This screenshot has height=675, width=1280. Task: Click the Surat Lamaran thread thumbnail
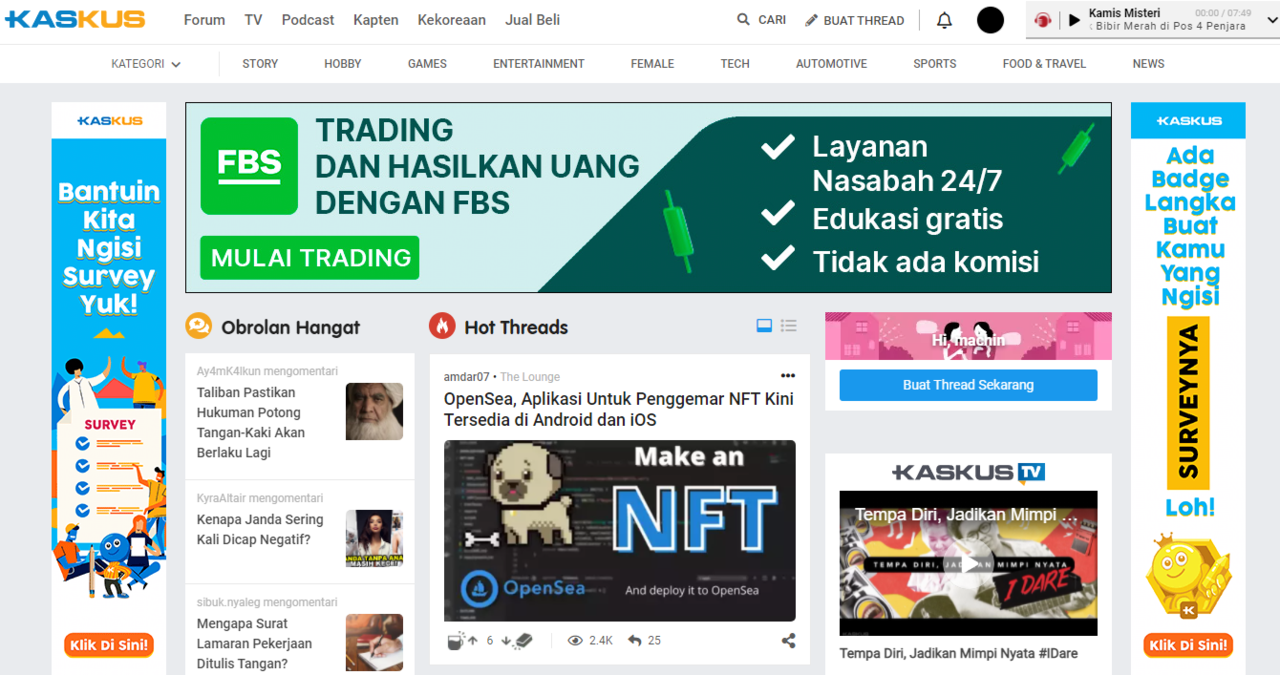(x=375, y=642)
